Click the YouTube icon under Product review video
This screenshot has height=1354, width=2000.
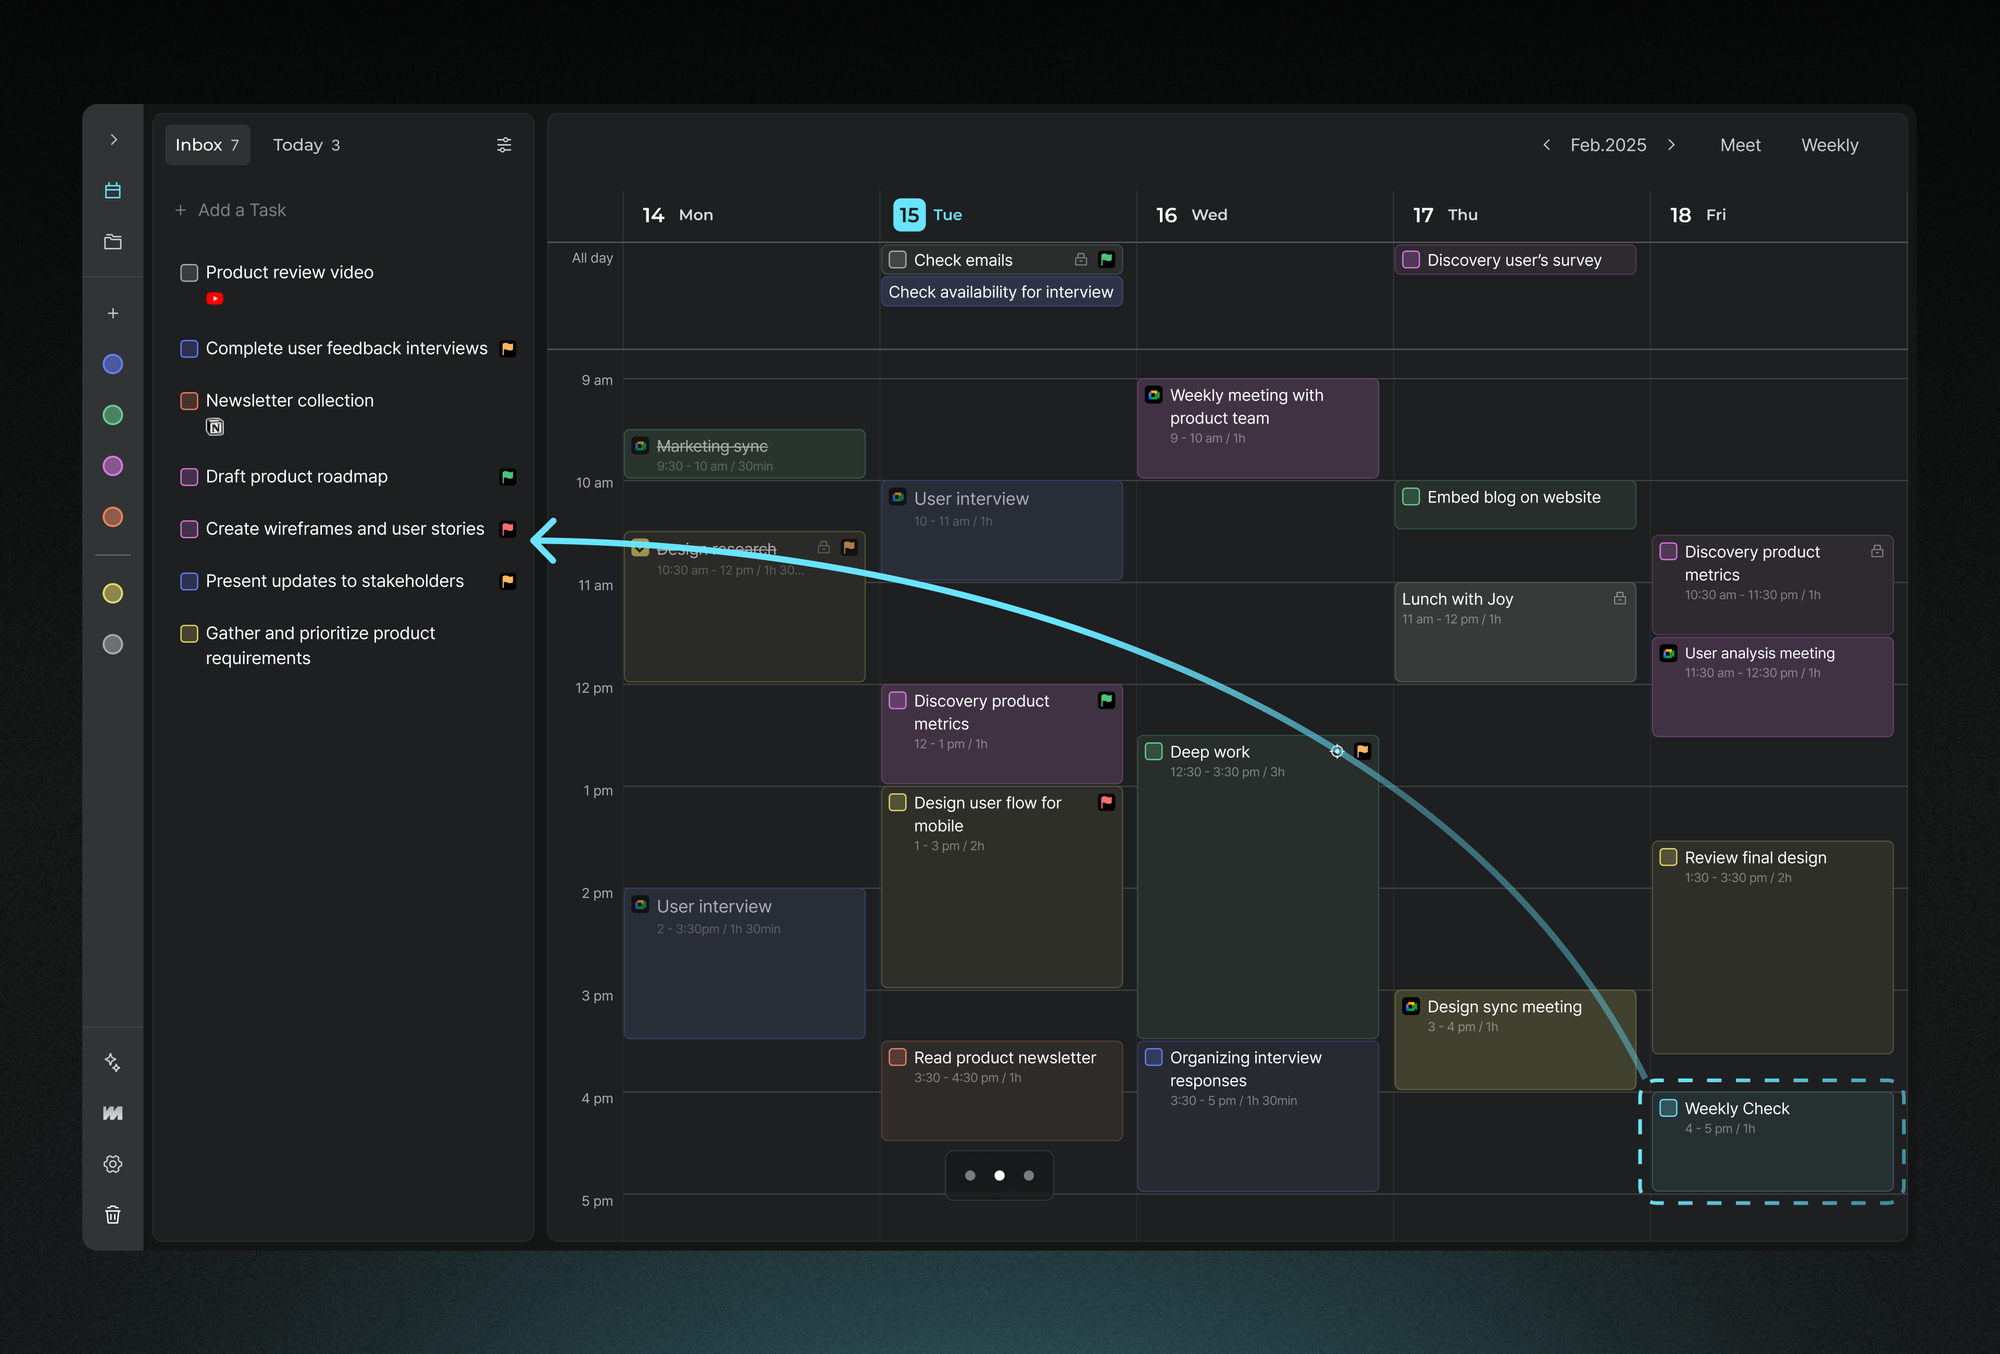pyautogui.click(x=215, y=298)
